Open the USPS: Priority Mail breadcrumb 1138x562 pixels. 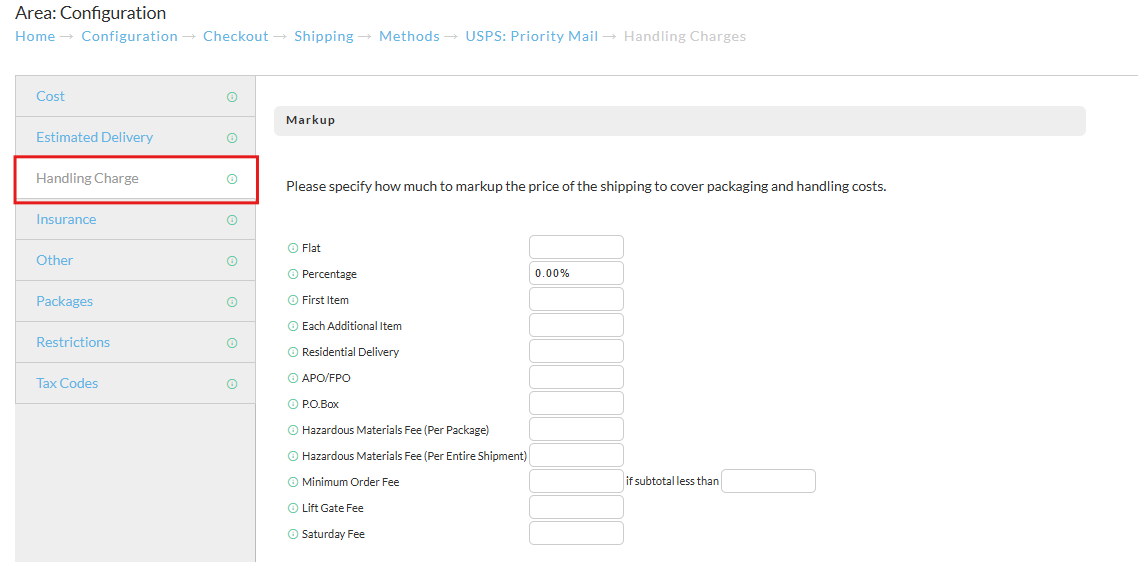(531, 36)
